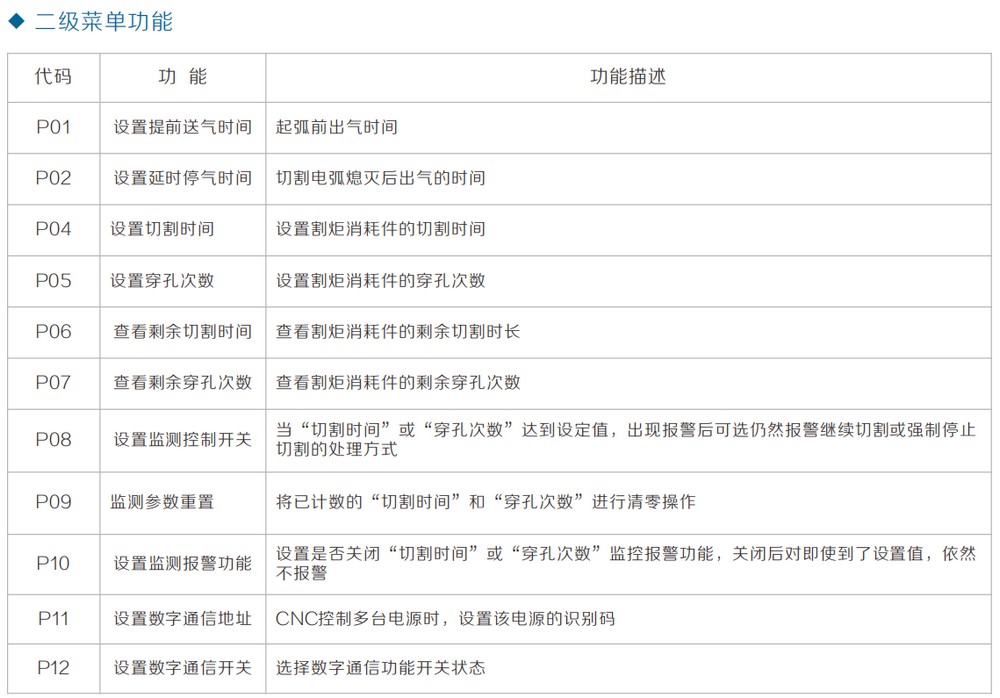
Task: Select the 功能 column header
Action: pos(183,77)
